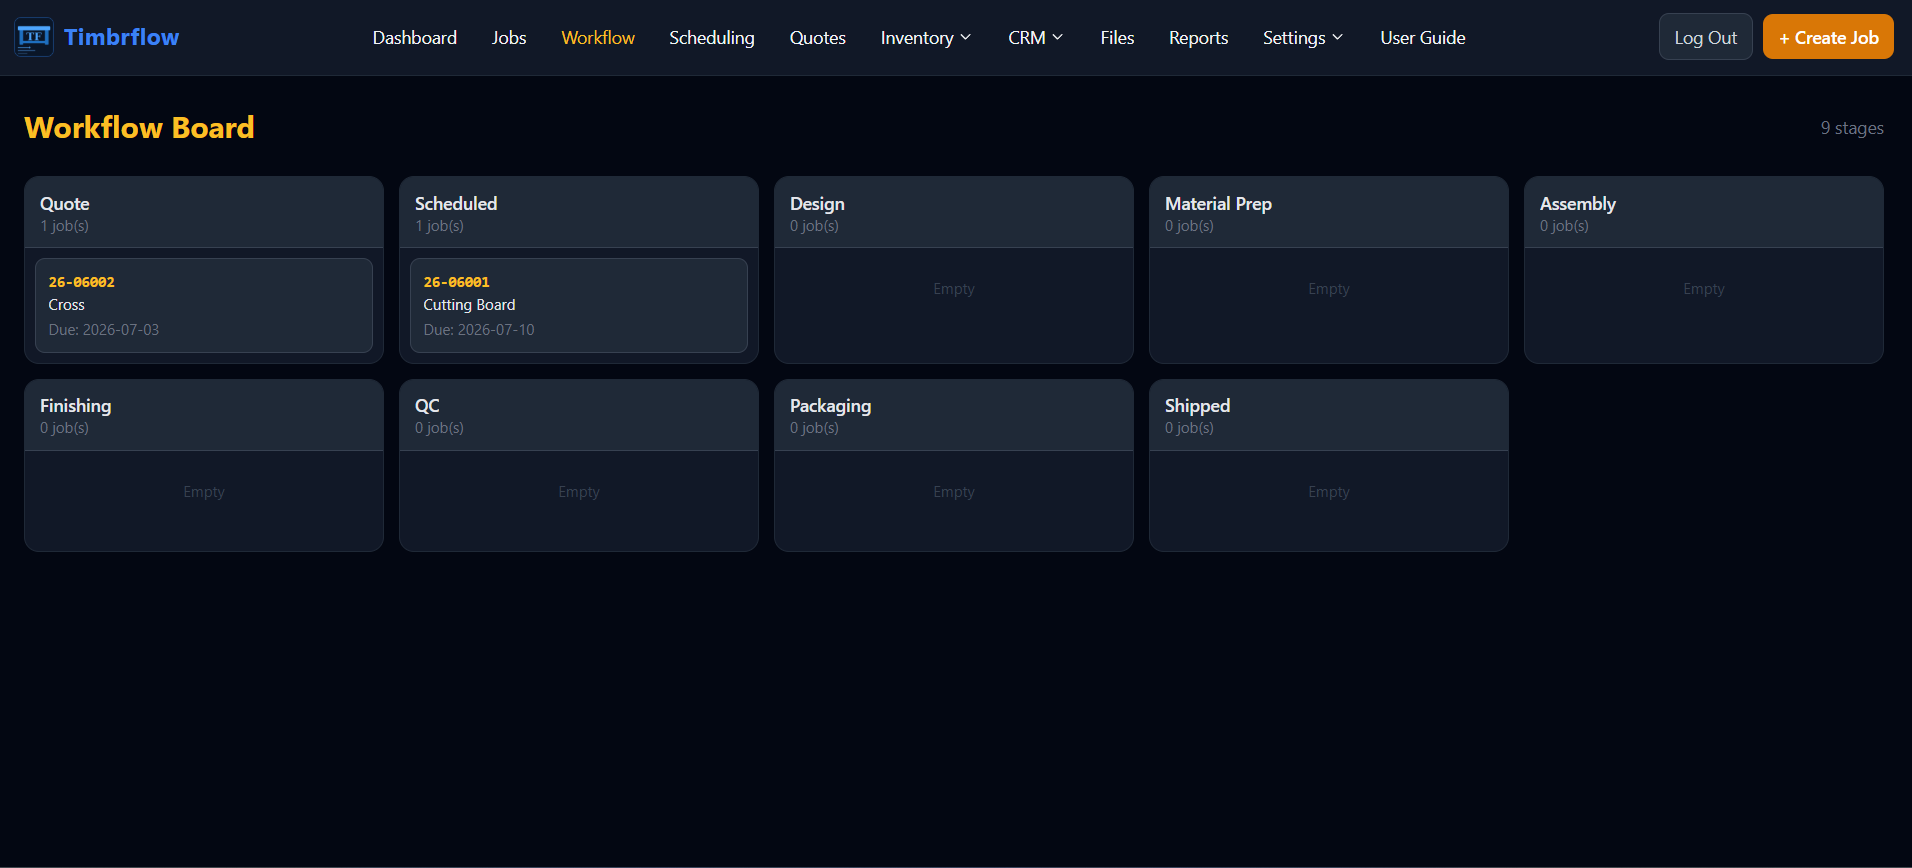1912x868 pixels.
Task: Open the Files page
Action: point(1117,38)
